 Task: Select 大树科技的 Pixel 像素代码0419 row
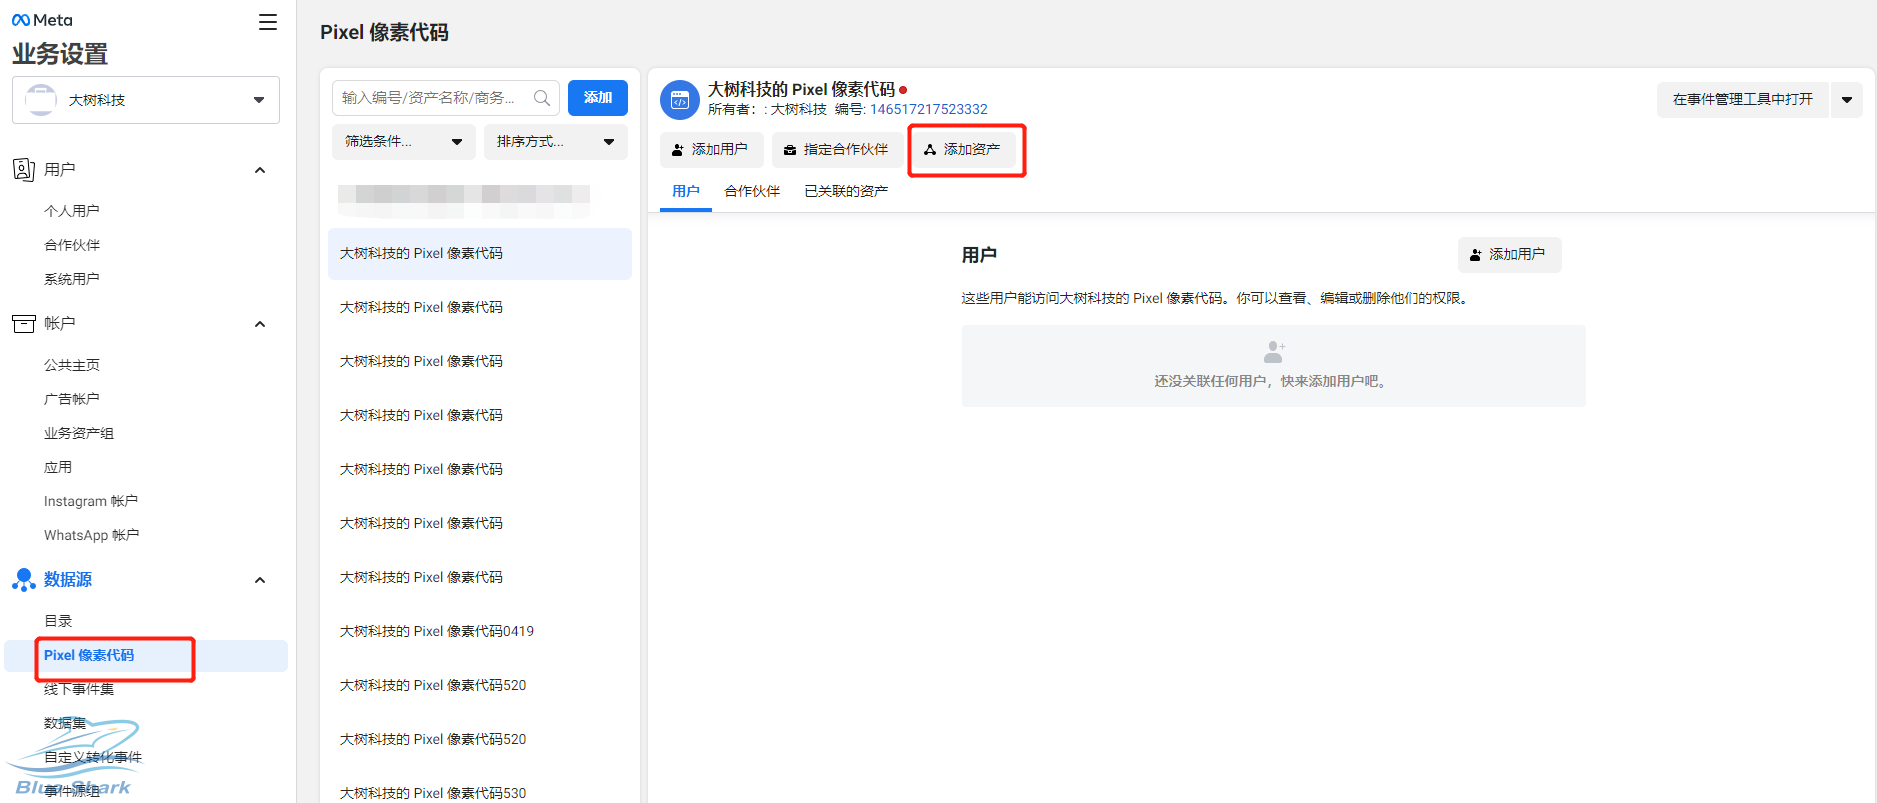pos(480,632)
